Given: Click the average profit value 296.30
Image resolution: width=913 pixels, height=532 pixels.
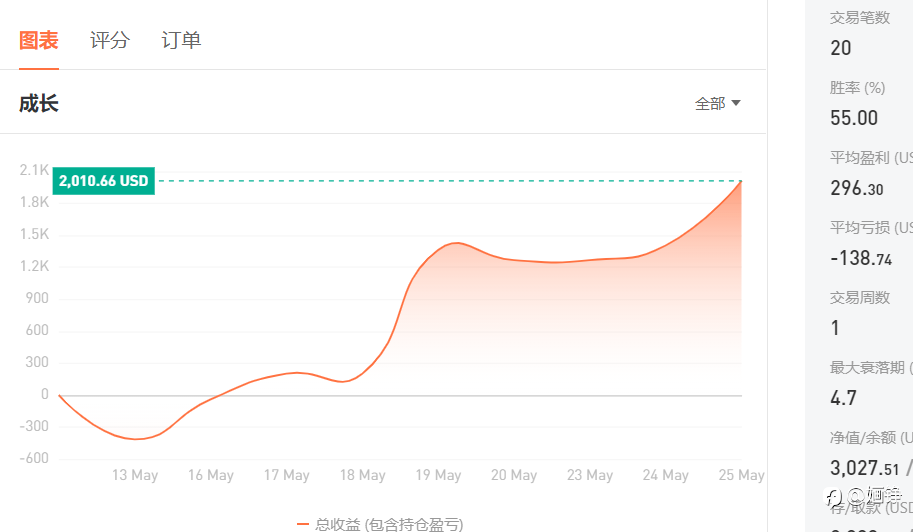Looking at the screenshot, I should click(857, 188).
